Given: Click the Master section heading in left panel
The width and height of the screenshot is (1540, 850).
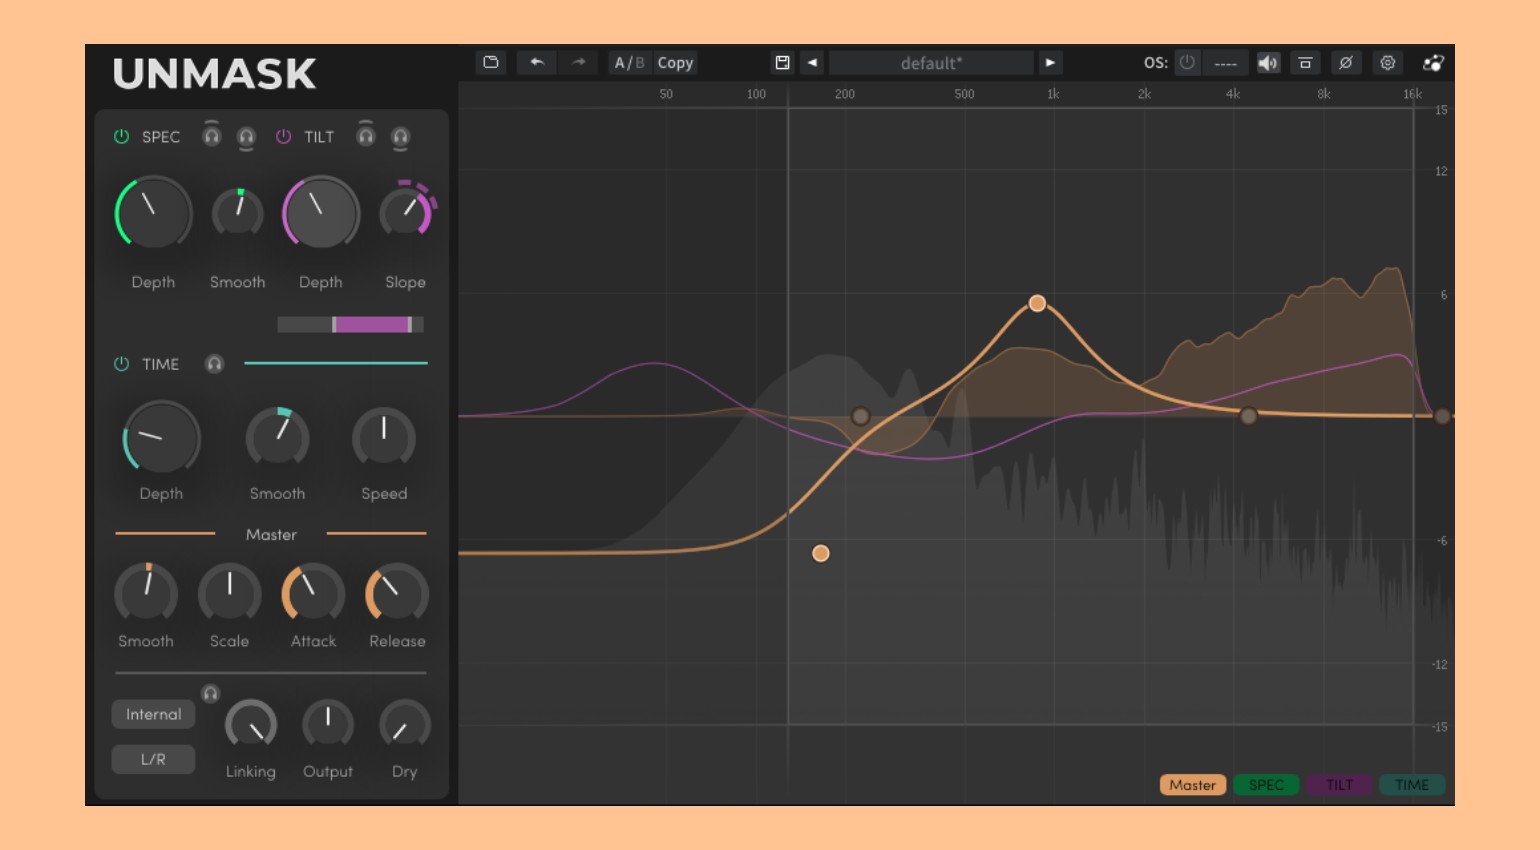Looking at the screenshot, I should (271, 535).
